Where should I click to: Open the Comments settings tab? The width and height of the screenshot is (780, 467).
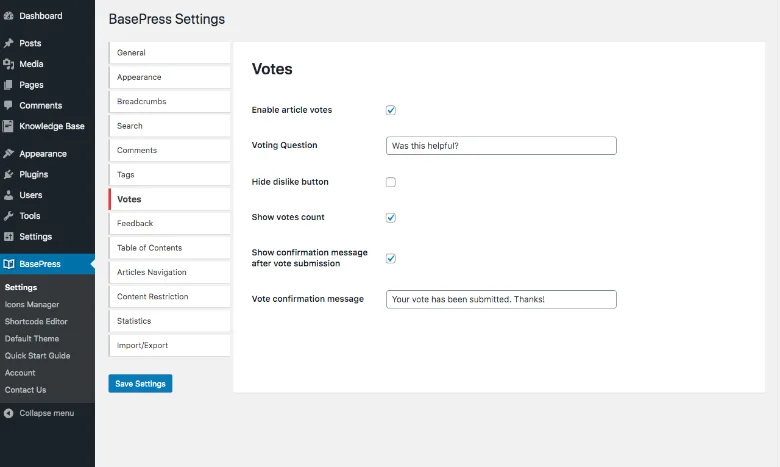170,150
